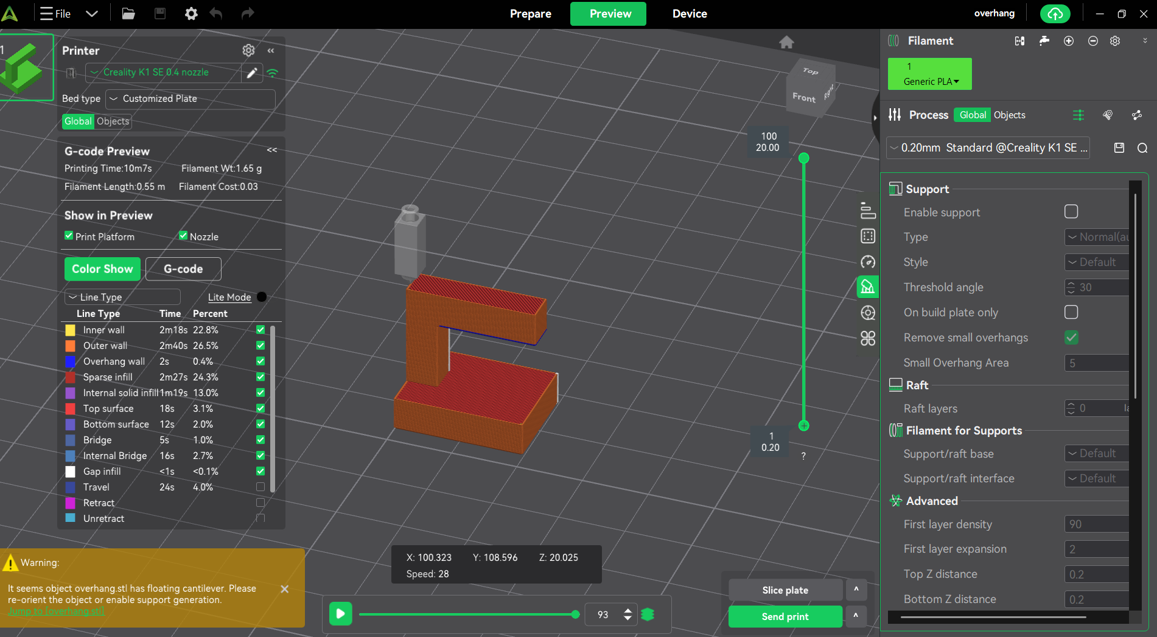Select Objects tab in Printer panel
This screenshot has width=1157, height=637.
pos(113,121)
